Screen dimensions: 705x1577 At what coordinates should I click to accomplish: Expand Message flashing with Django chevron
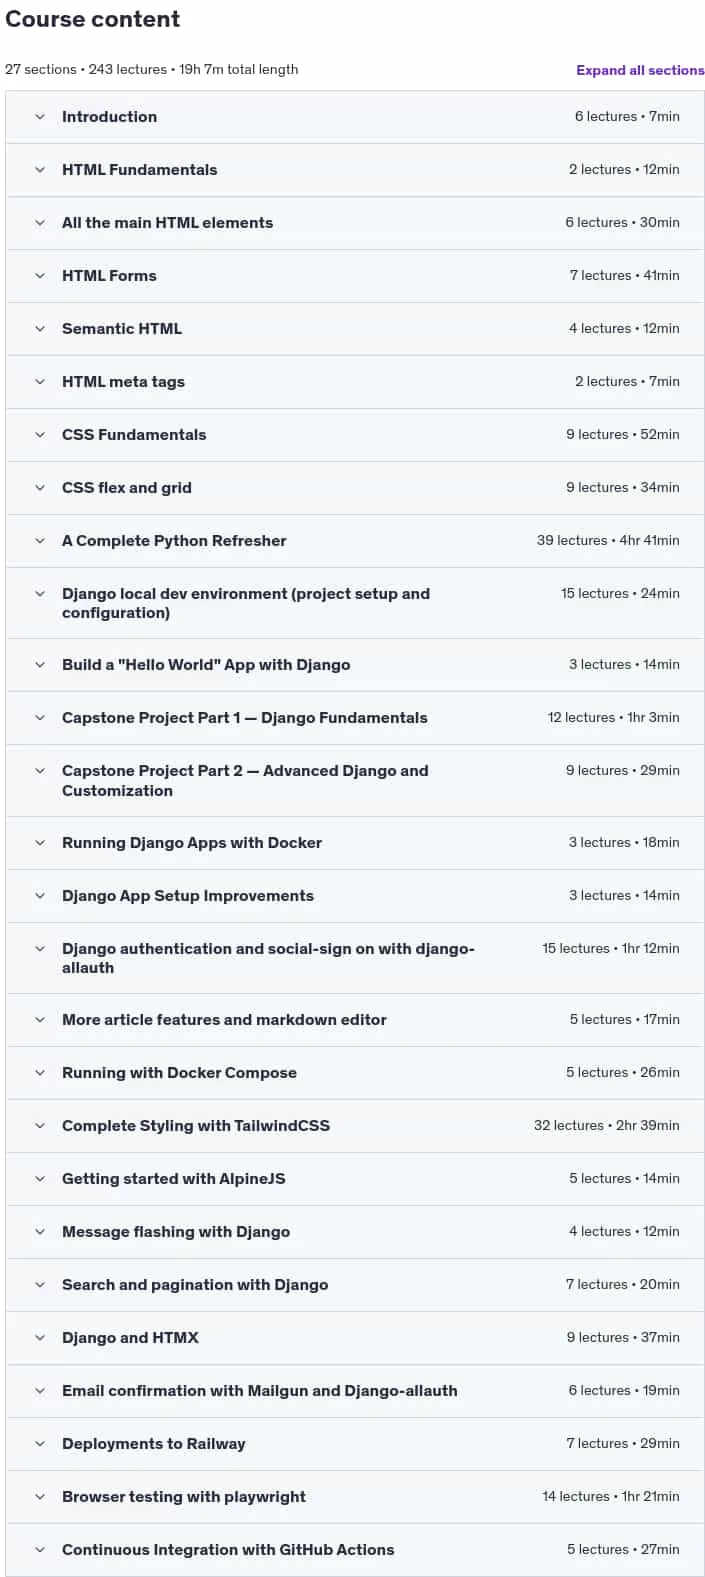(x=40, y=1232)
